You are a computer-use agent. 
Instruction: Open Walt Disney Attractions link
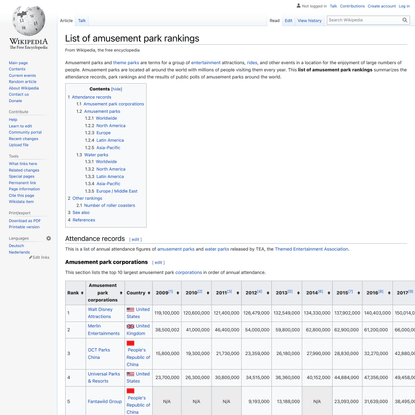click(100, 313)
